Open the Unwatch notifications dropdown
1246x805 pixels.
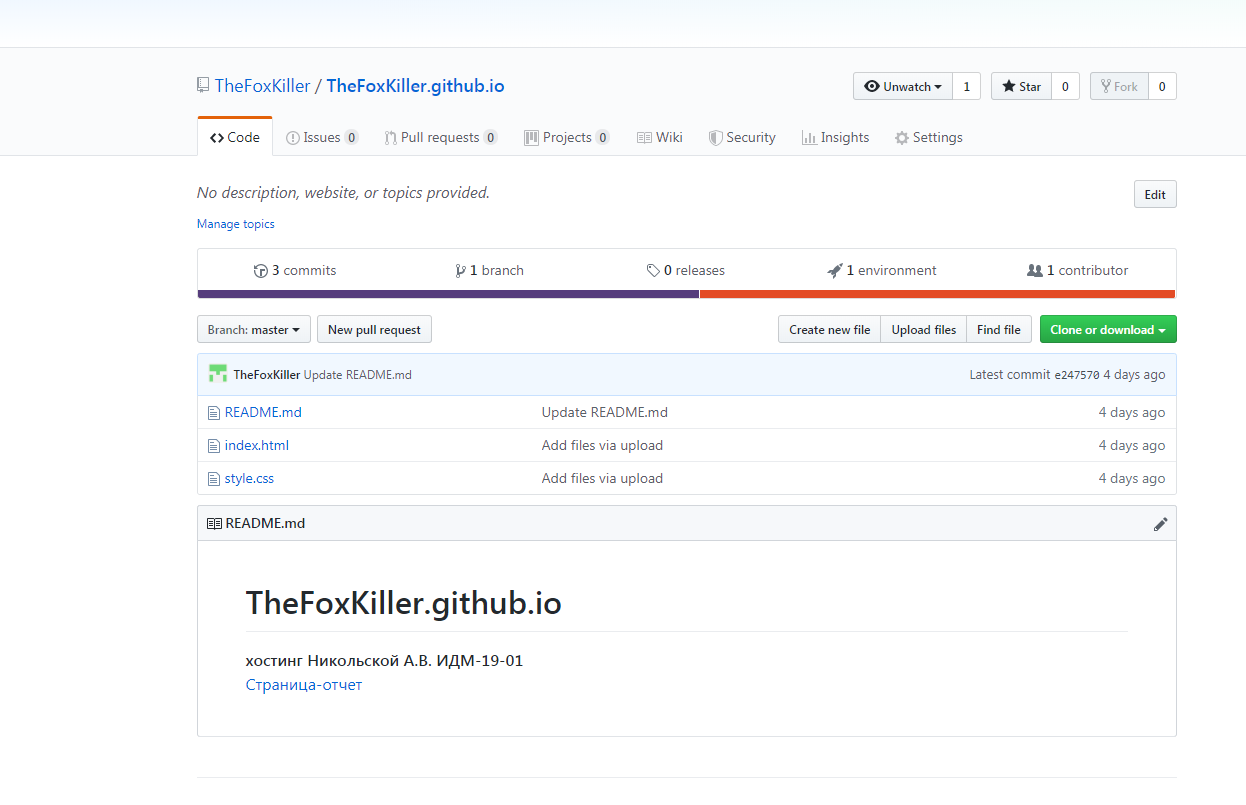click(902, 87)
